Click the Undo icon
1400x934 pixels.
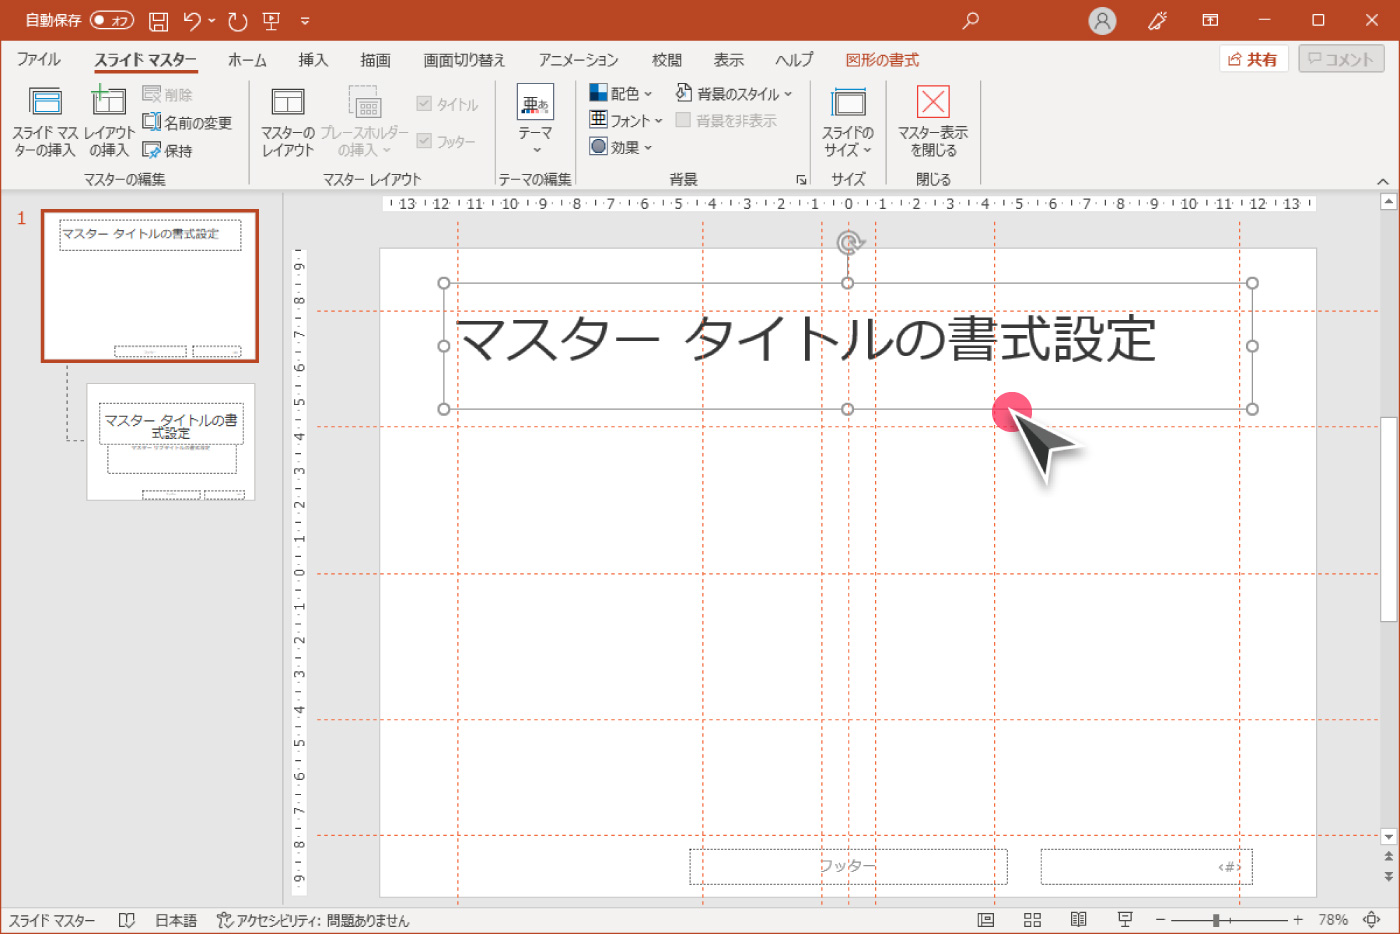tap(192, 21)
